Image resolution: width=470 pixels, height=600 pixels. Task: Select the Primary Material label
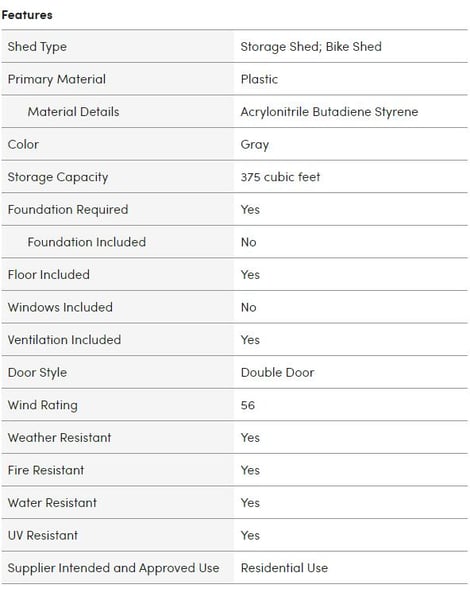pyautogui.click(x=57, y=79)
